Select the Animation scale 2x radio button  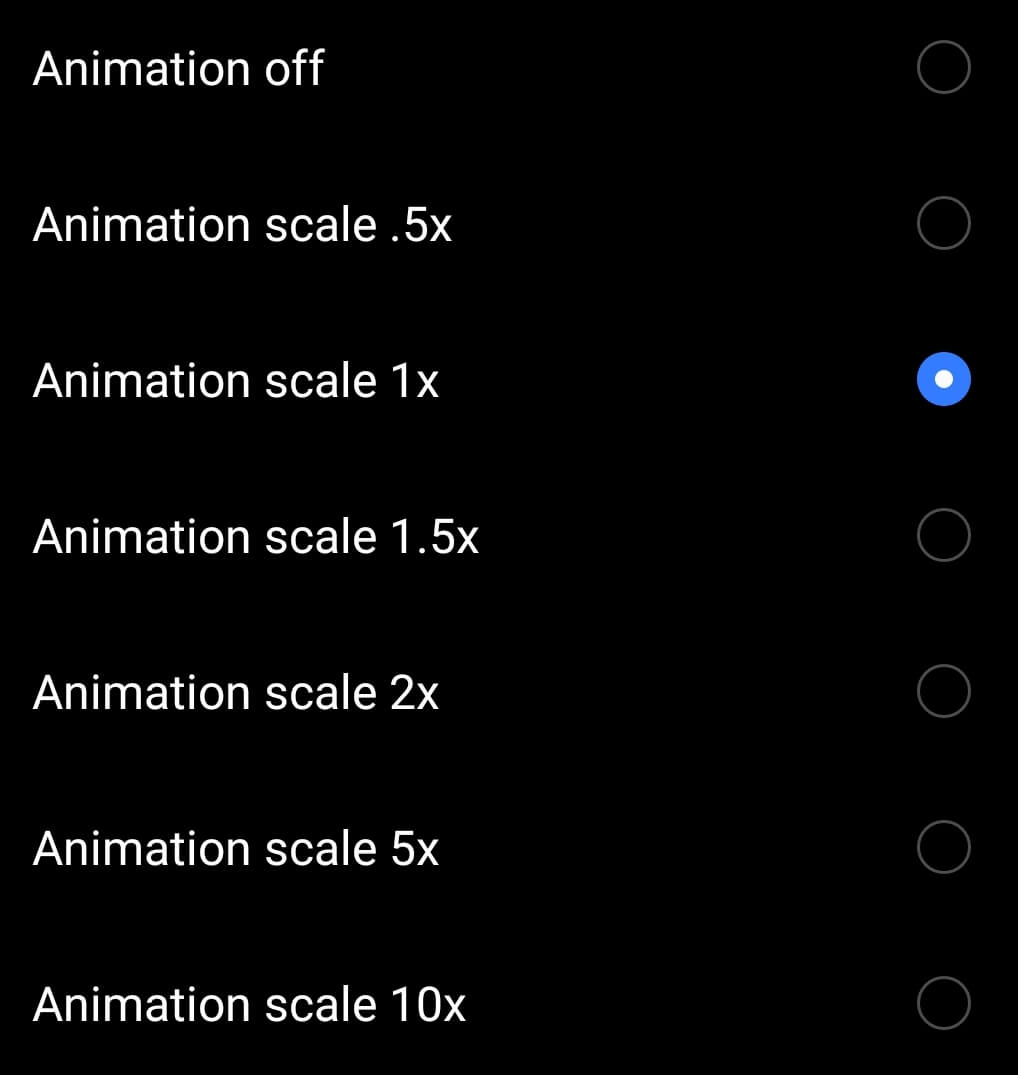[x=943, y=692]
